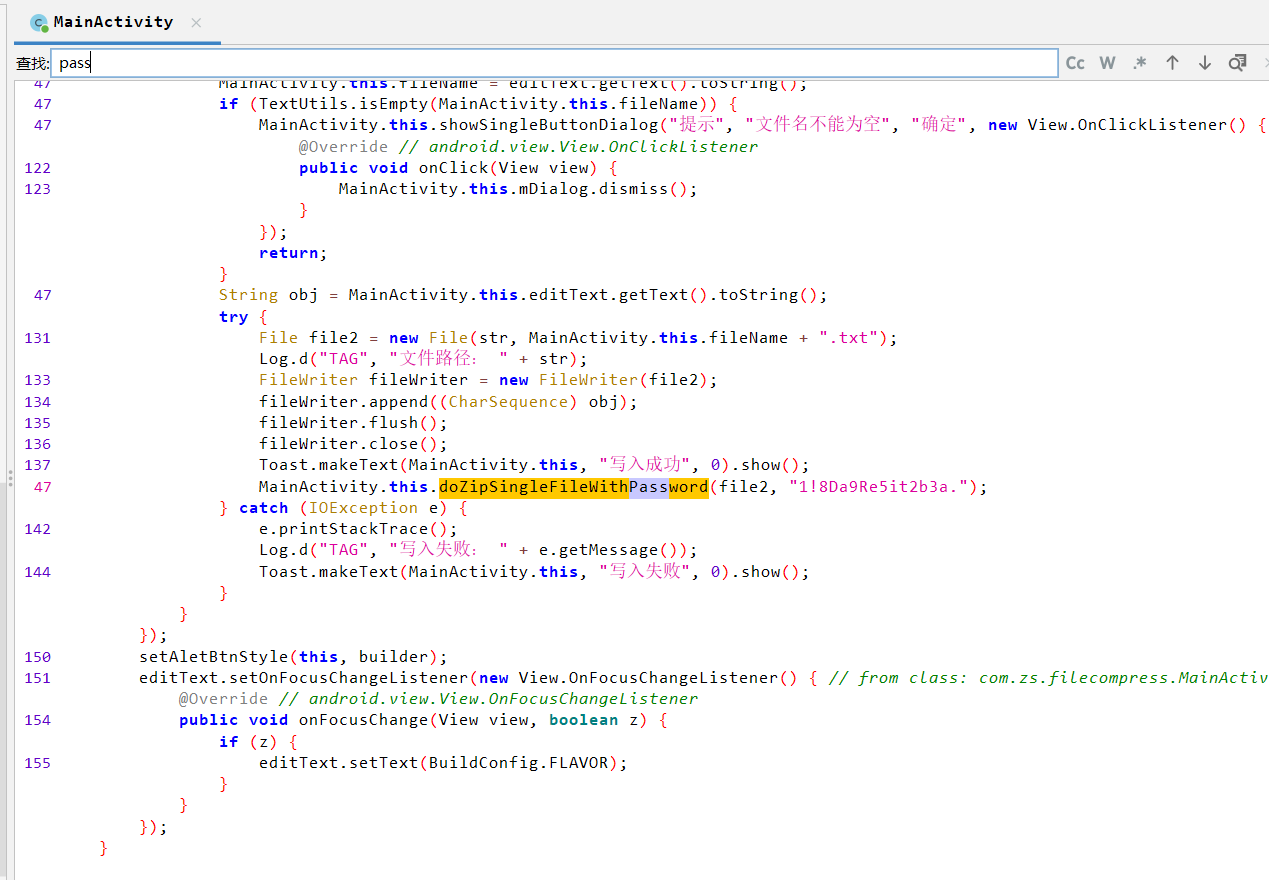
Task: Click the new FileWriter(file2) expression
Action: click(603, 380)
